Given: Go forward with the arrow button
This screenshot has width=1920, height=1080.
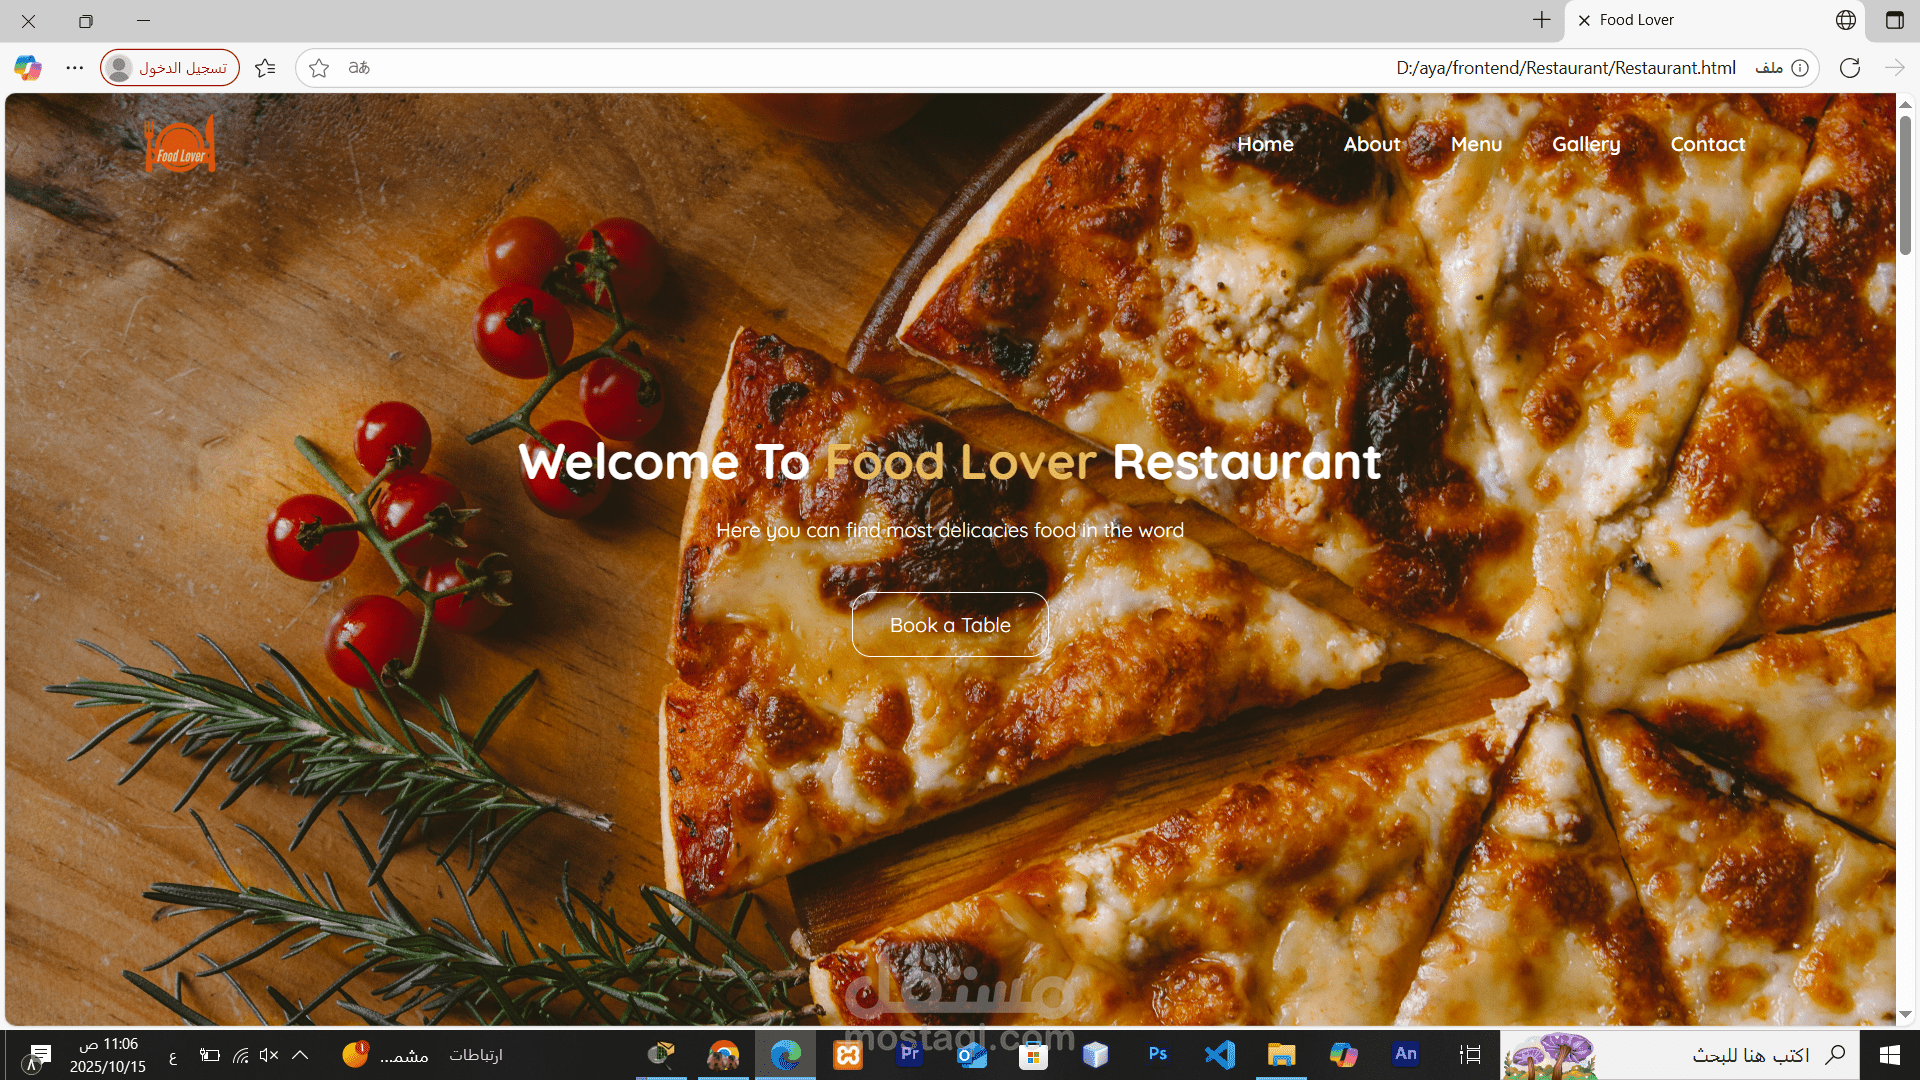Looking at the screenshot, I should coord(1894,68).
